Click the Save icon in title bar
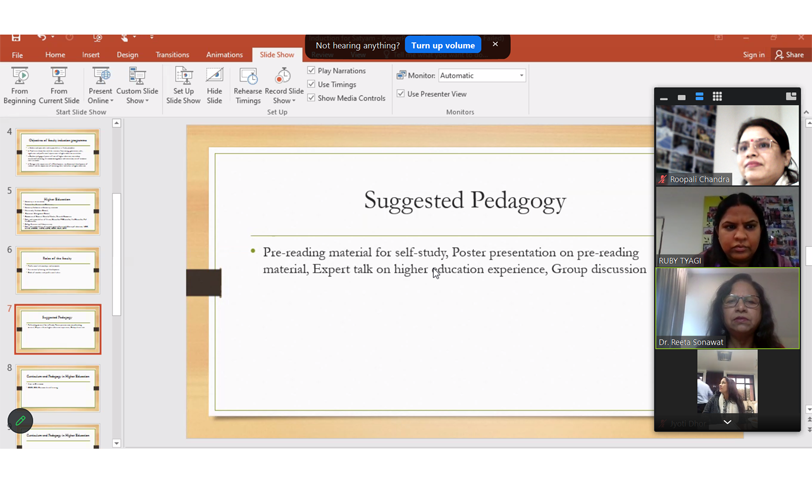This screenshot has height=504, width=812. 16,38
